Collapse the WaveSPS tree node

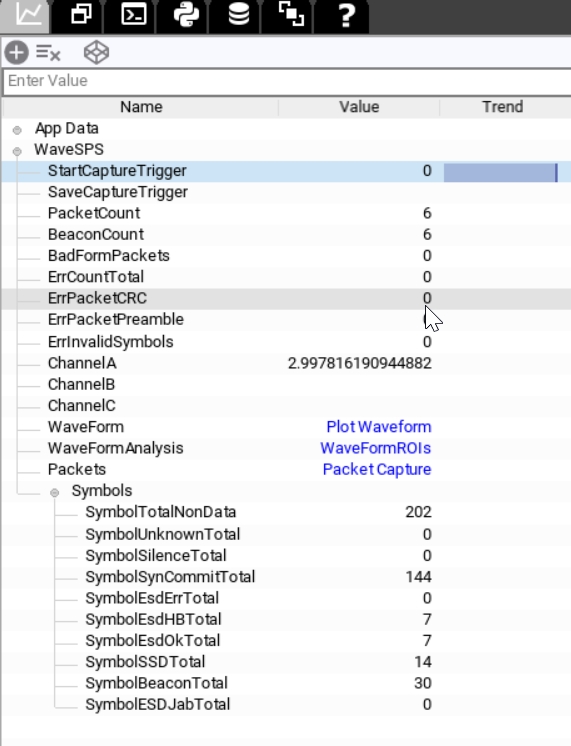(17, 151)
